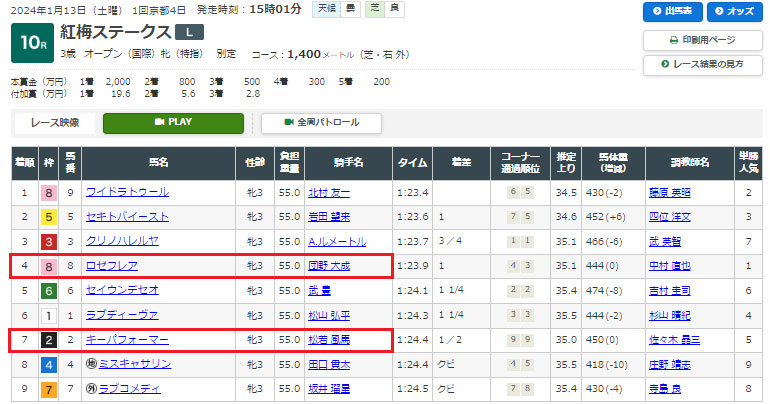Click the green 10R race number badge
Image resolution: width=770 pixels, height=404 pixels.
click(32, 43)
